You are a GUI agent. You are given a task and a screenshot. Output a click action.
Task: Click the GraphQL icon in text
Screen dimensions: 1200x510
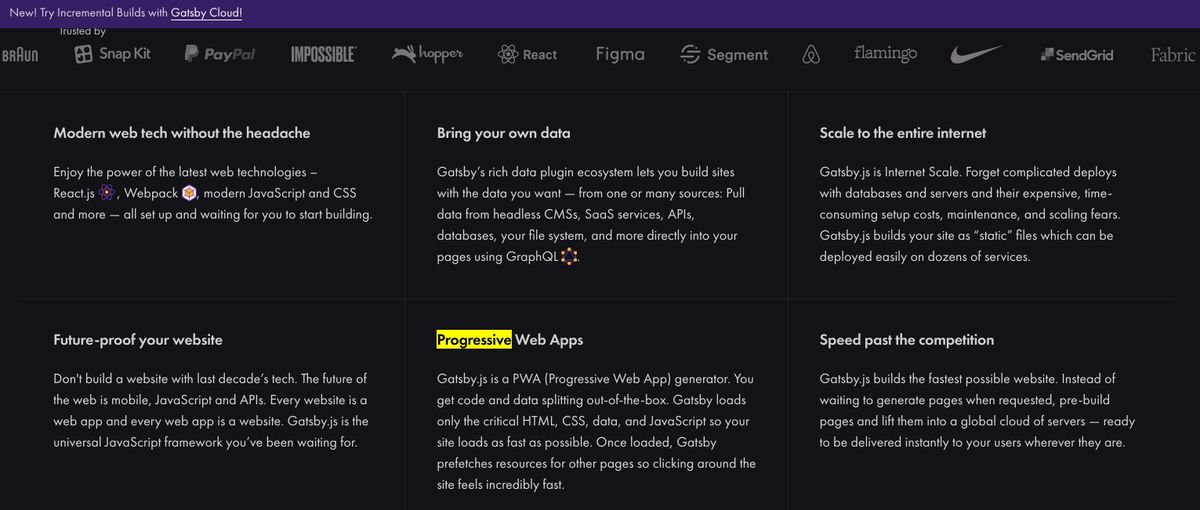[569, 257]
